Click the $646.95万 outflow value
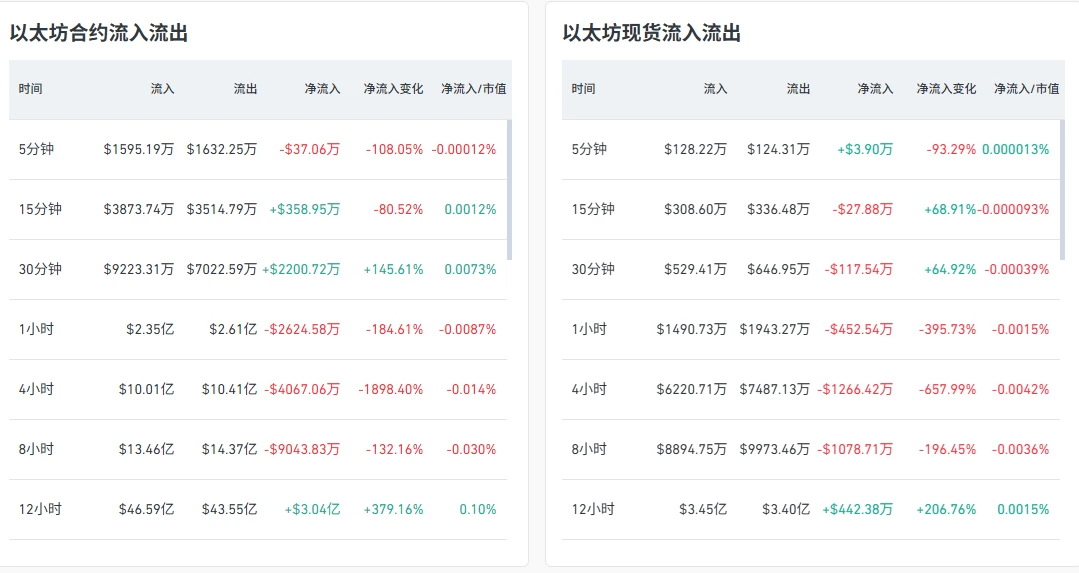 [x=778, y=269]
